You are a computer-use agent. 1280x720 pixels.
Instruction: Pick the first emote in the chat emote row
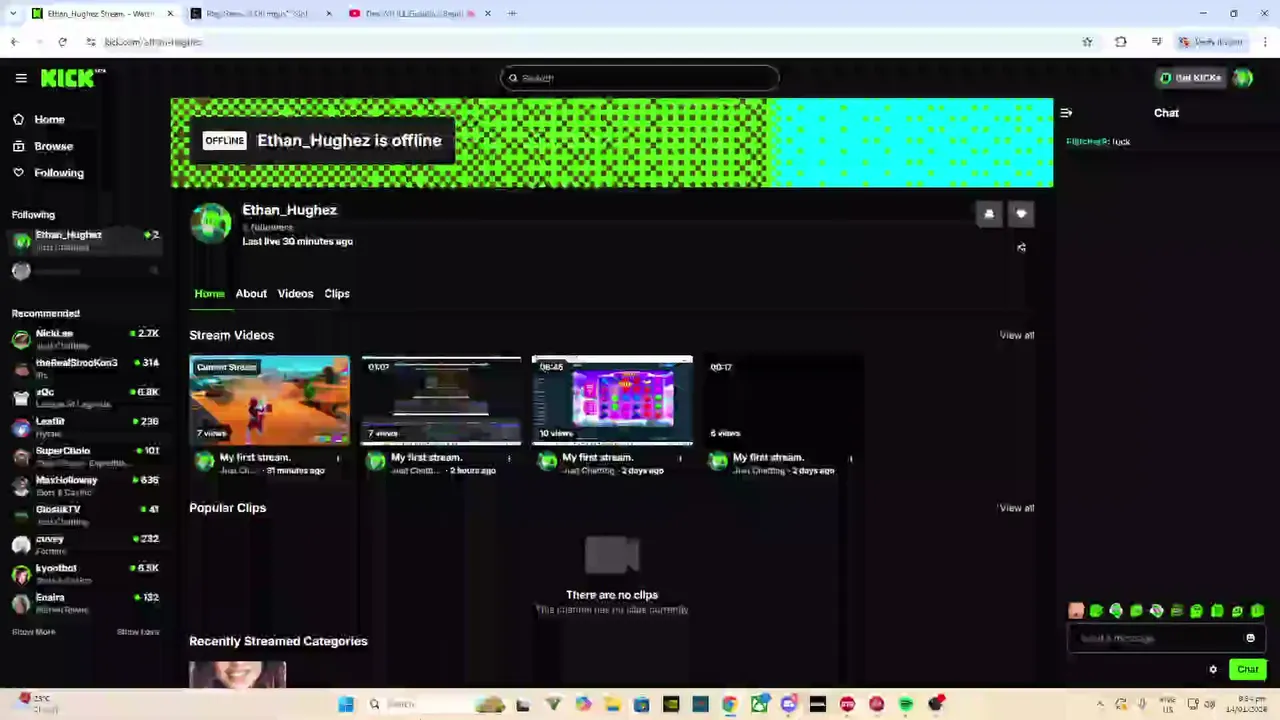(x=1076, y=610)
